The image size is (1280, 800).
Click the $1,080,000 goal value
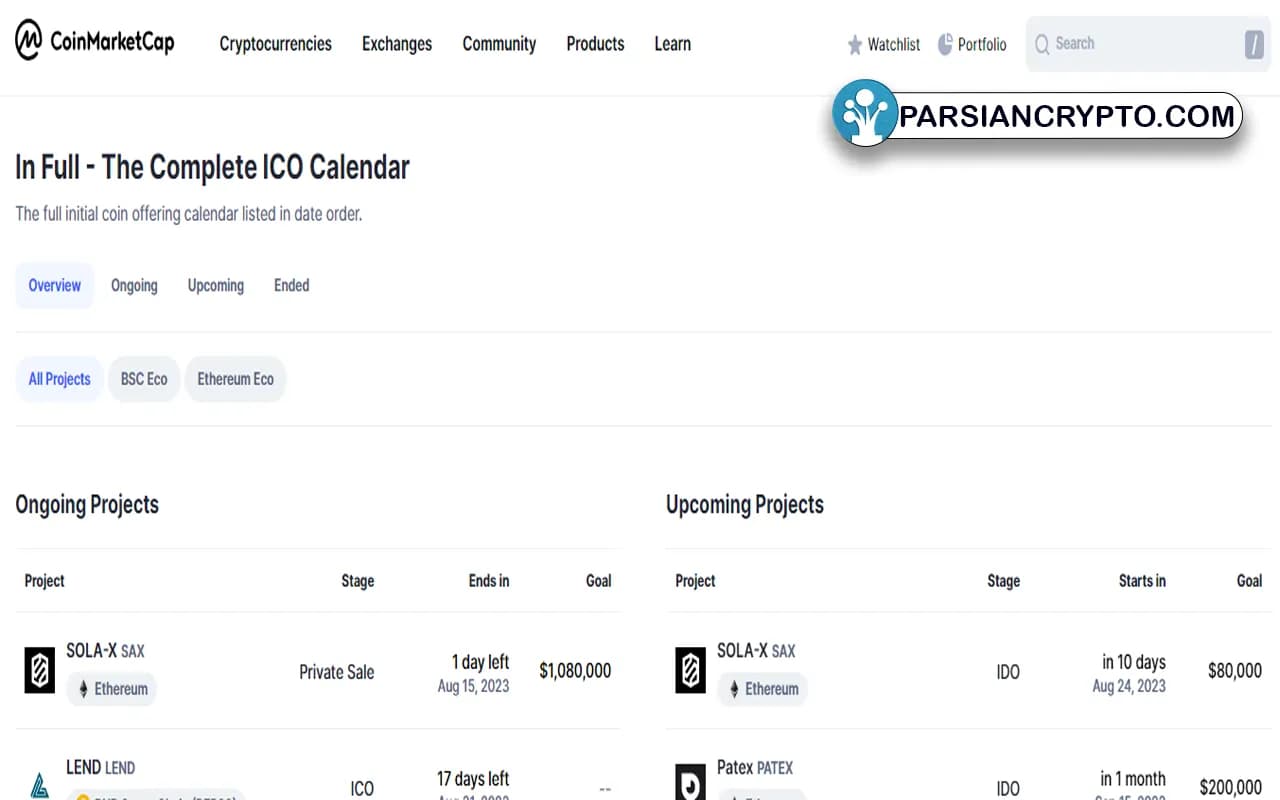575,671
